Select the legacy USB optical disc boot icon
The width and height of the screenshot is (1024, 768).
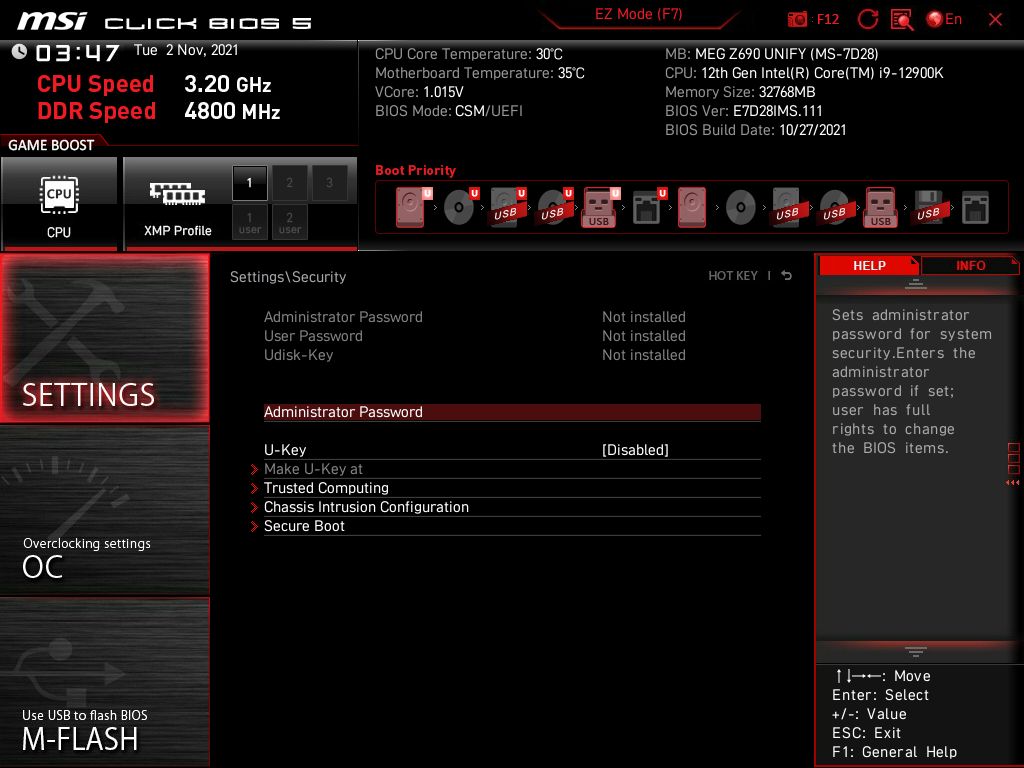tap(834, 207)
